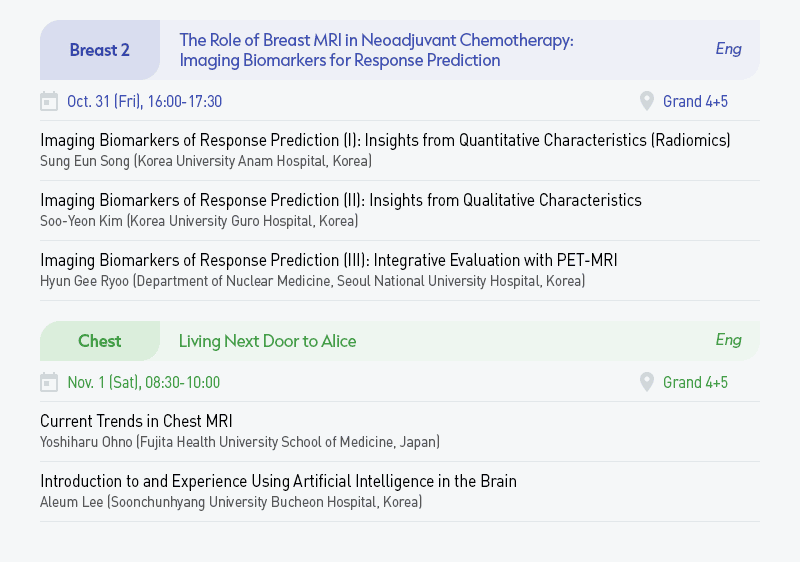Open the Breast MRI Neoadjuvant Chemotherapy session title
800x562 pixels.
click(x=377, y=50)
